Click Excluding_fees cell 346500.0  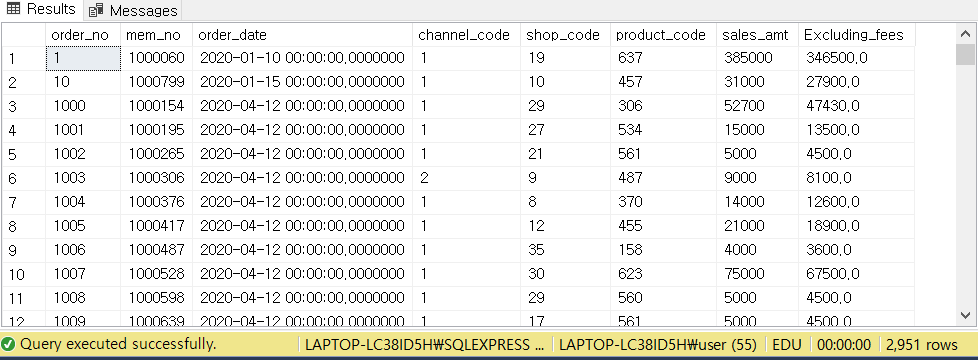pyautogui.click(x=856, y=59)
